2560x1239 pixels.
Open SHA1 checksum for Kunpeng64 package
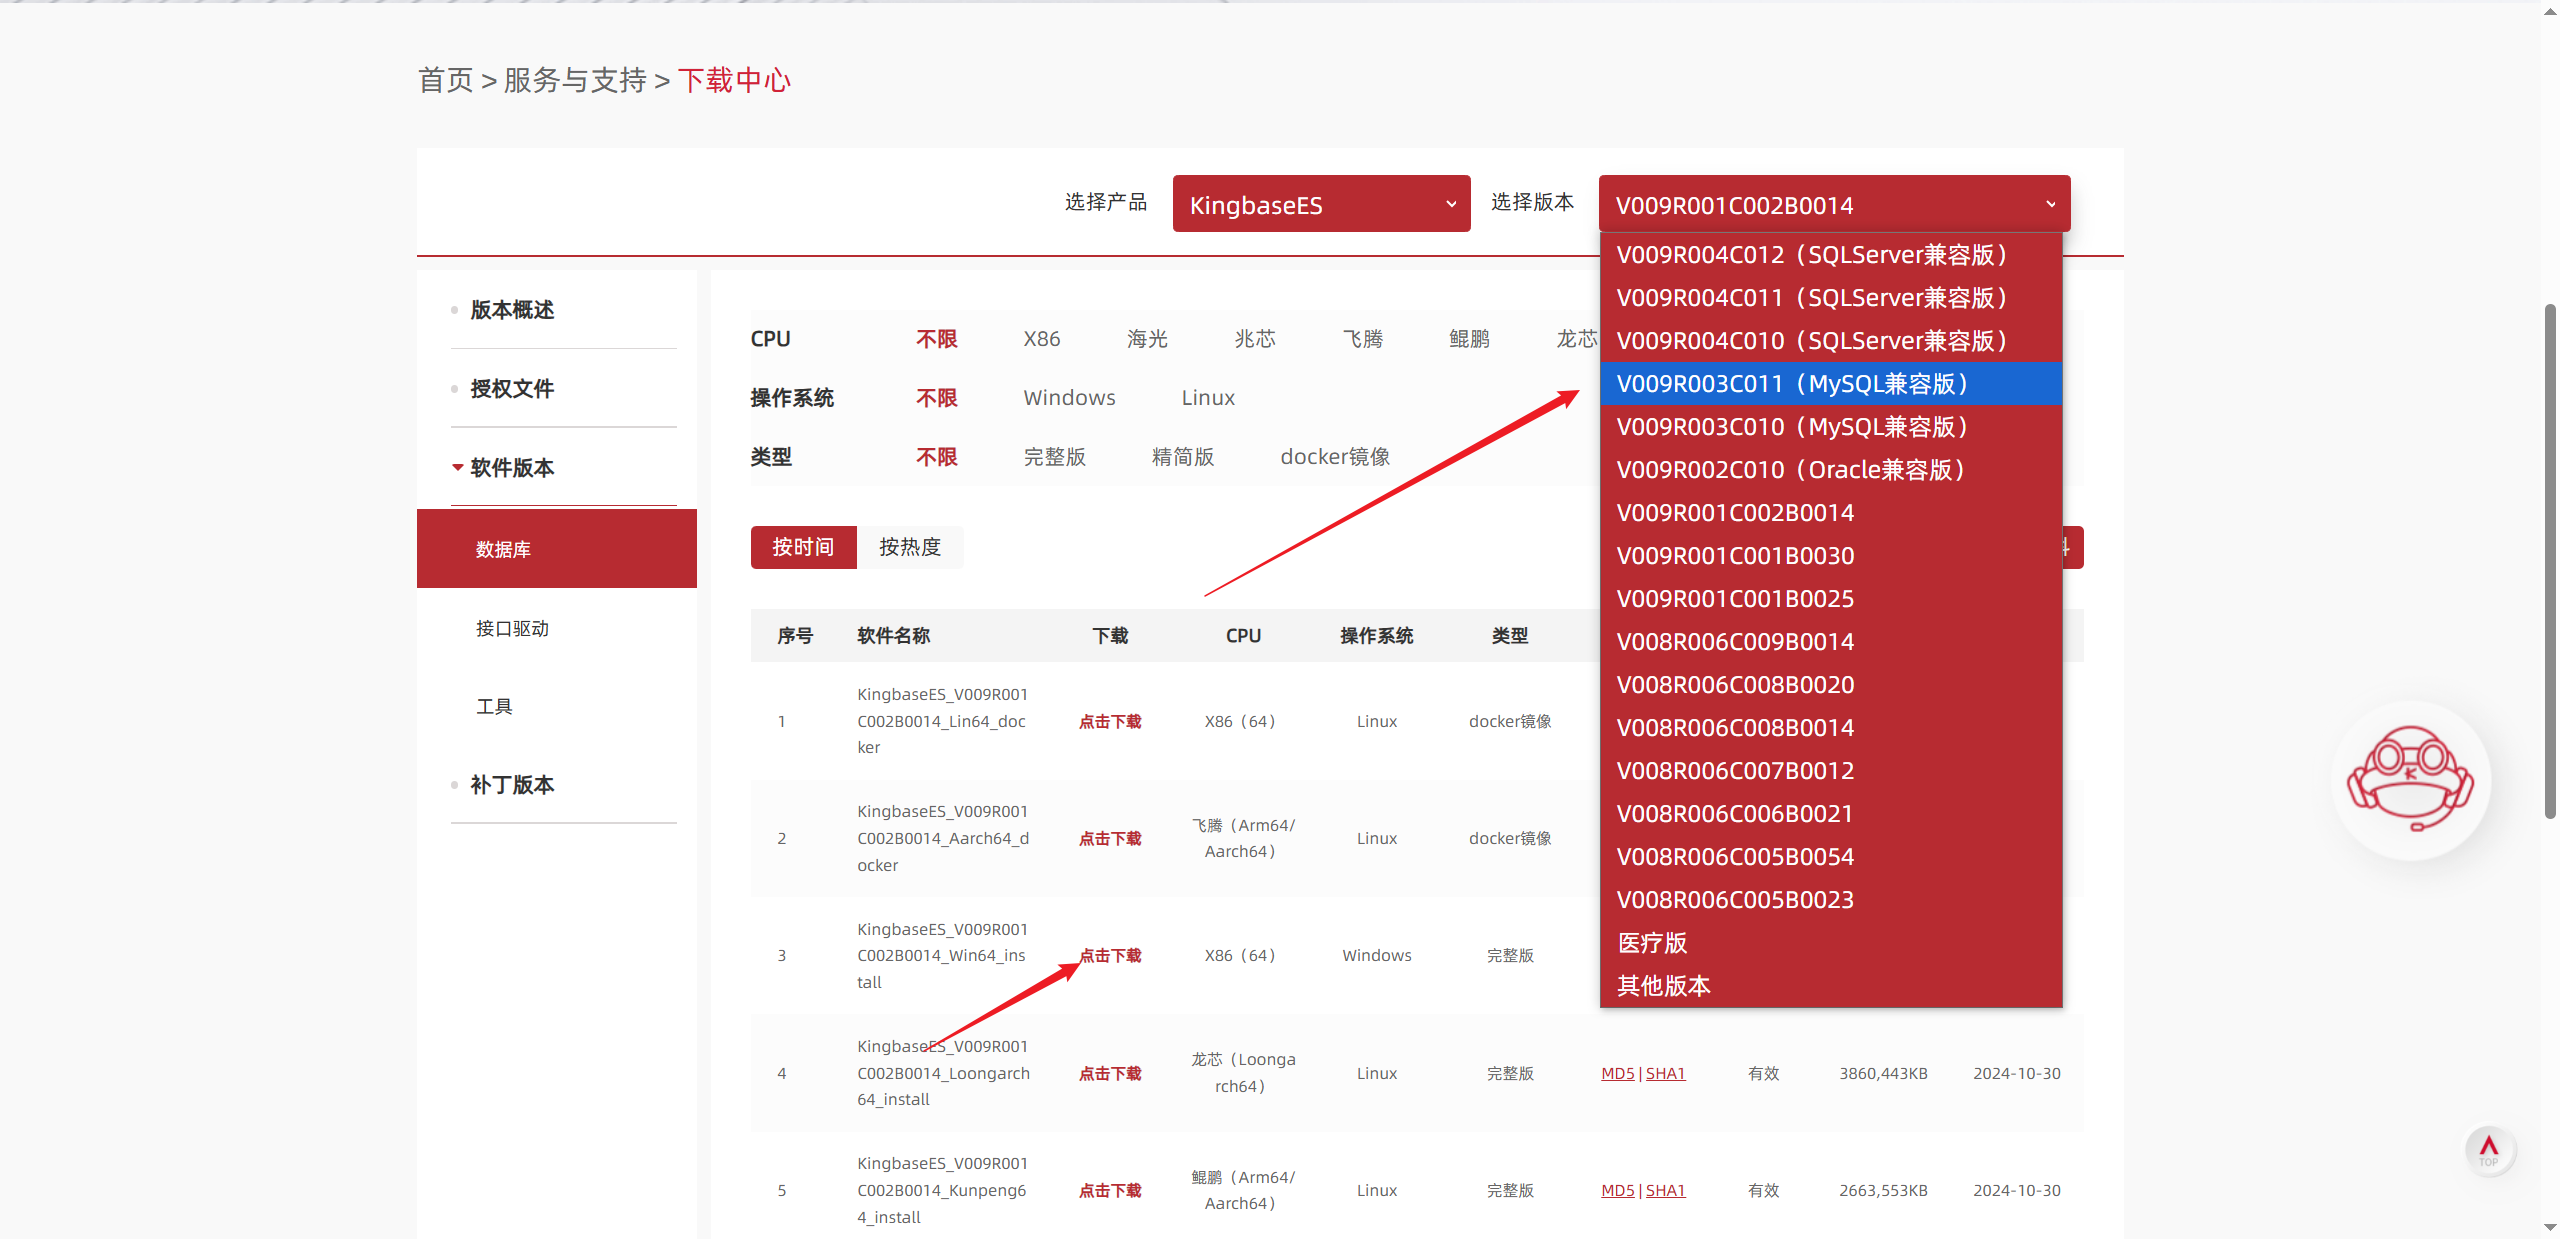[x=1665, y=1190]
